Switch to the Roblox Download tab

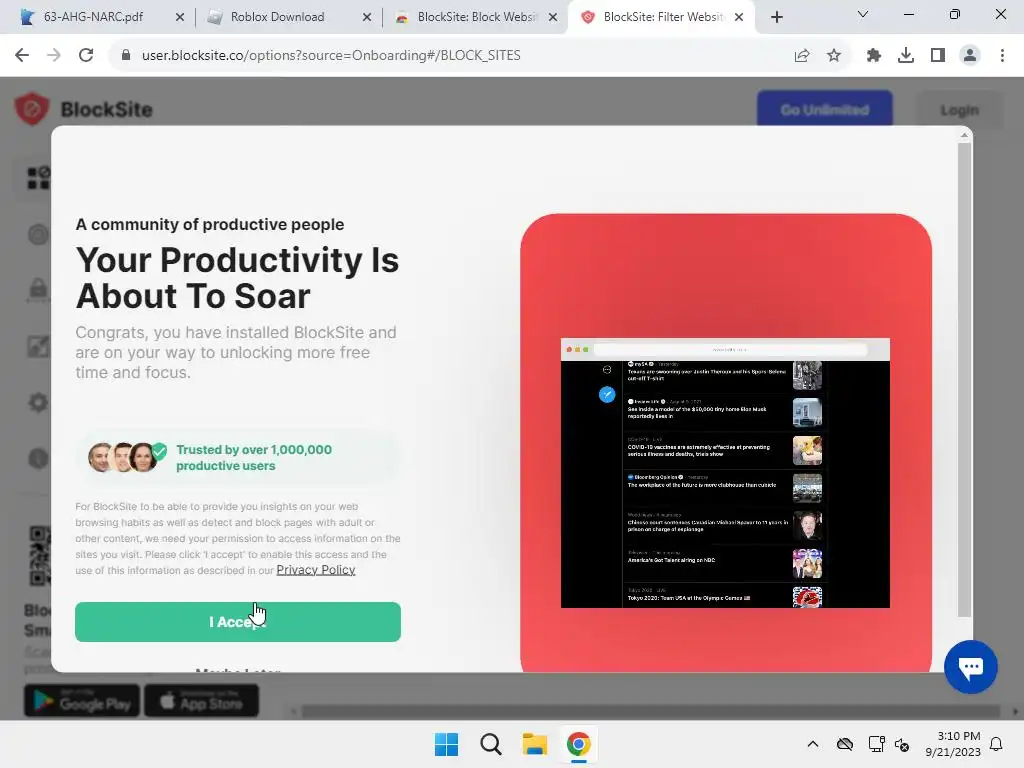pyautogui.click(x=277, y=17)
